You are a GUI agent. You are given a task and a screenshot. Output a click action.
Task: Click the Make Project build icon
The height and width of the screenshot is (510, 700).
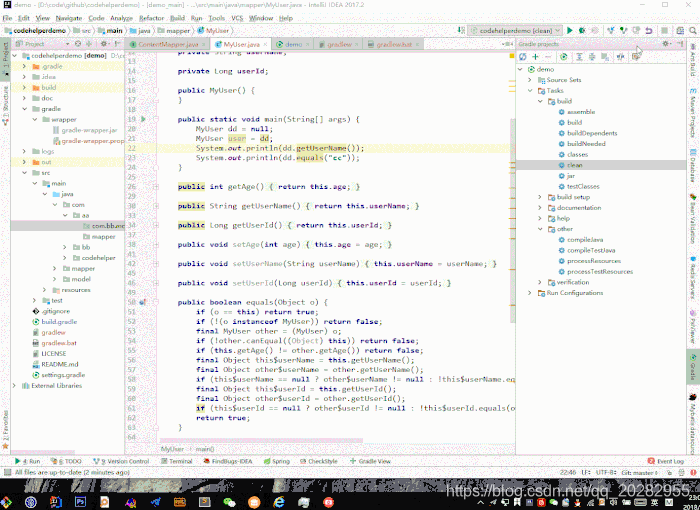pyautogui.click(x=461, y=30)
